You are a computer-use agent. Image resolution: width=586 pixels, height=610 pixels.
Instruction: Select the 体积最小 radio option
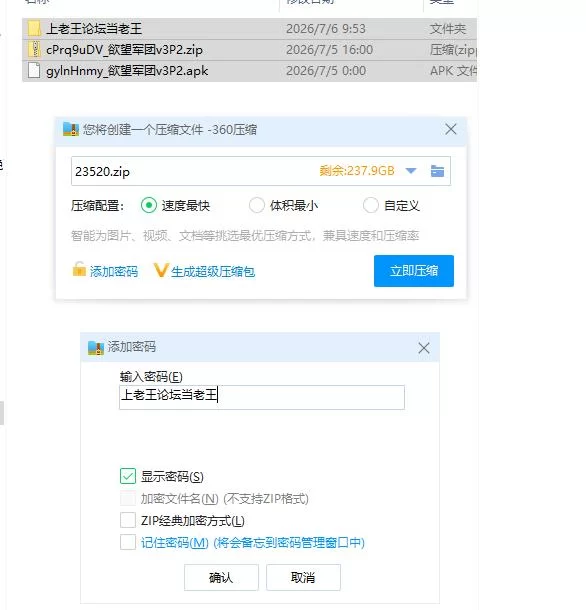pyautogui.click(x=257, y=205)
